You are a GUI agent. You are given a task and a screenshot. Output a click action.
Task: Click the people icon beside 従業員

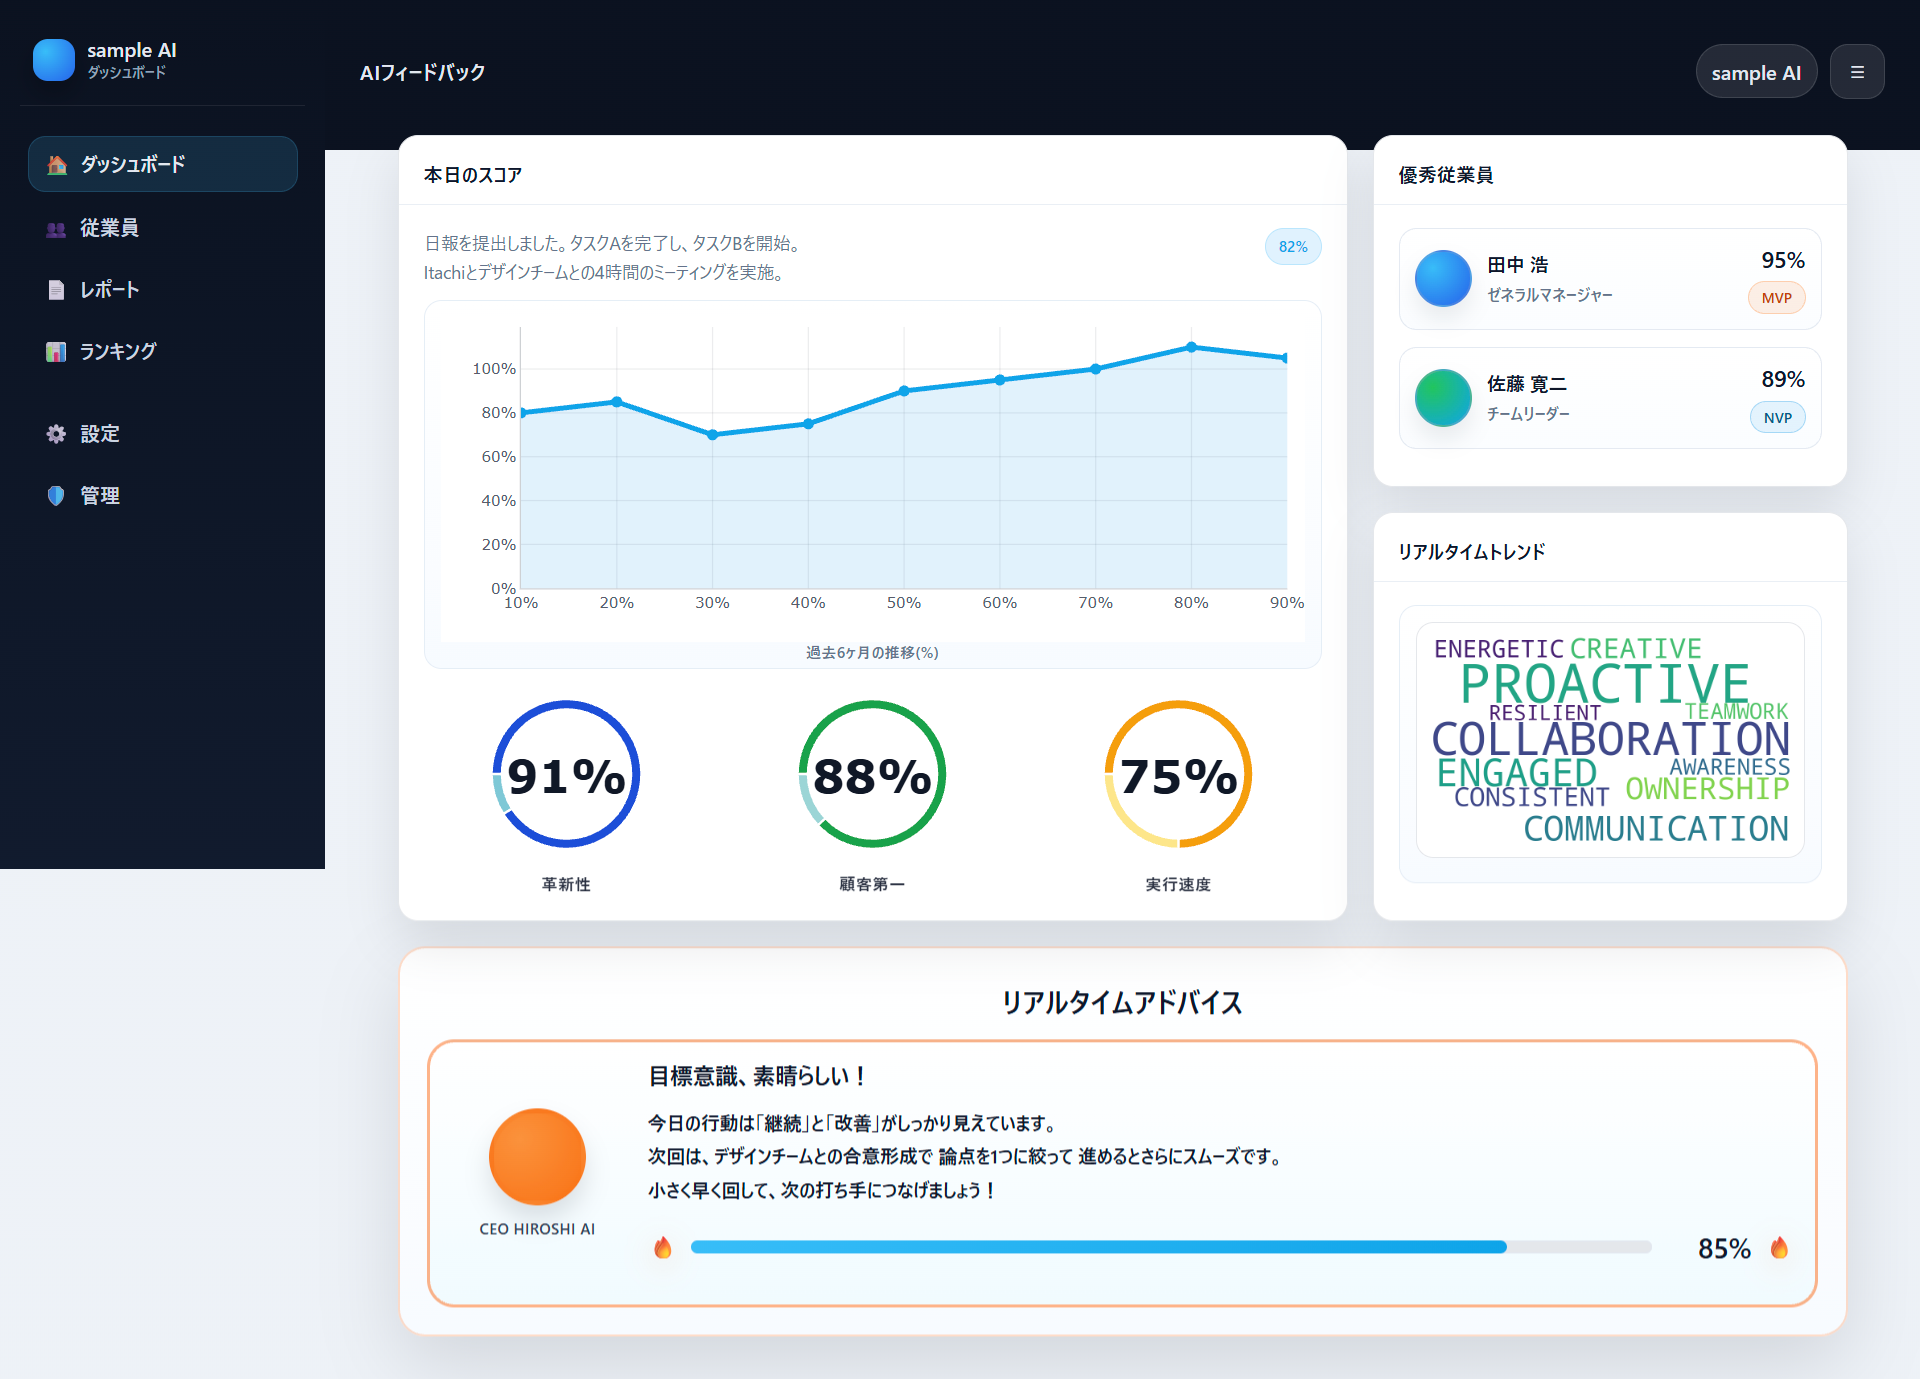click(x=56, y=229)
